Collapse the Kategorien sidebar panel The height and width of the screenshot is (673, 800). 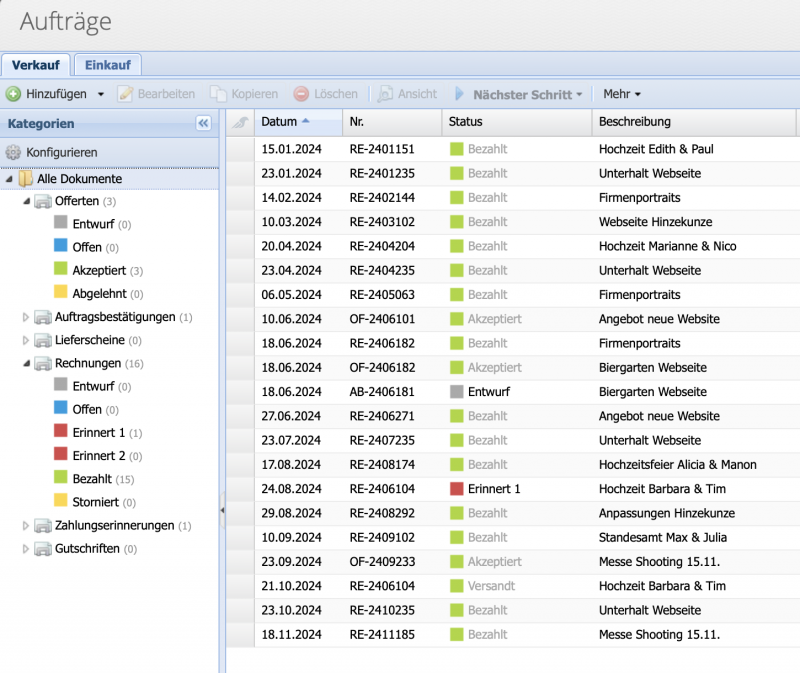tap(203, 124)
